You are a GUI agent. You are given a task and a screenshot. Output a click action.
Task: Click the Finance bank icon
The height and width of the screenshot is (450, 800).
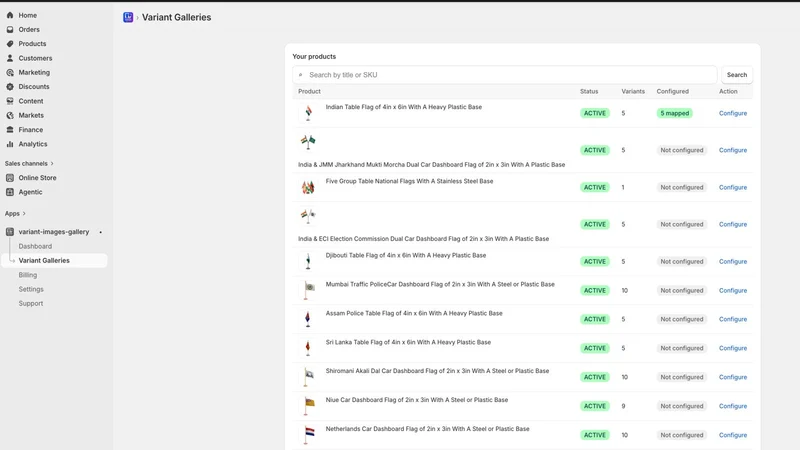(10, 130)
